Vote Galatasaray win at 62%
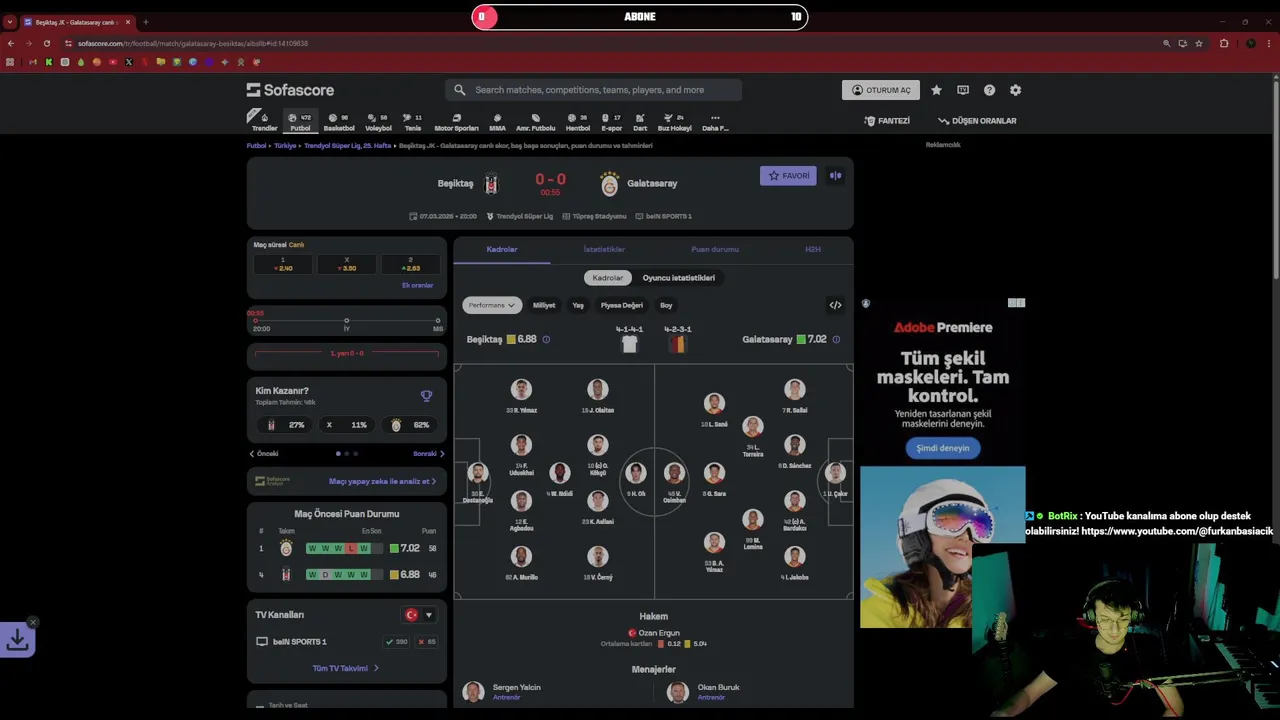The height and width of the screenshot is (720, 1280). point(409,425)
